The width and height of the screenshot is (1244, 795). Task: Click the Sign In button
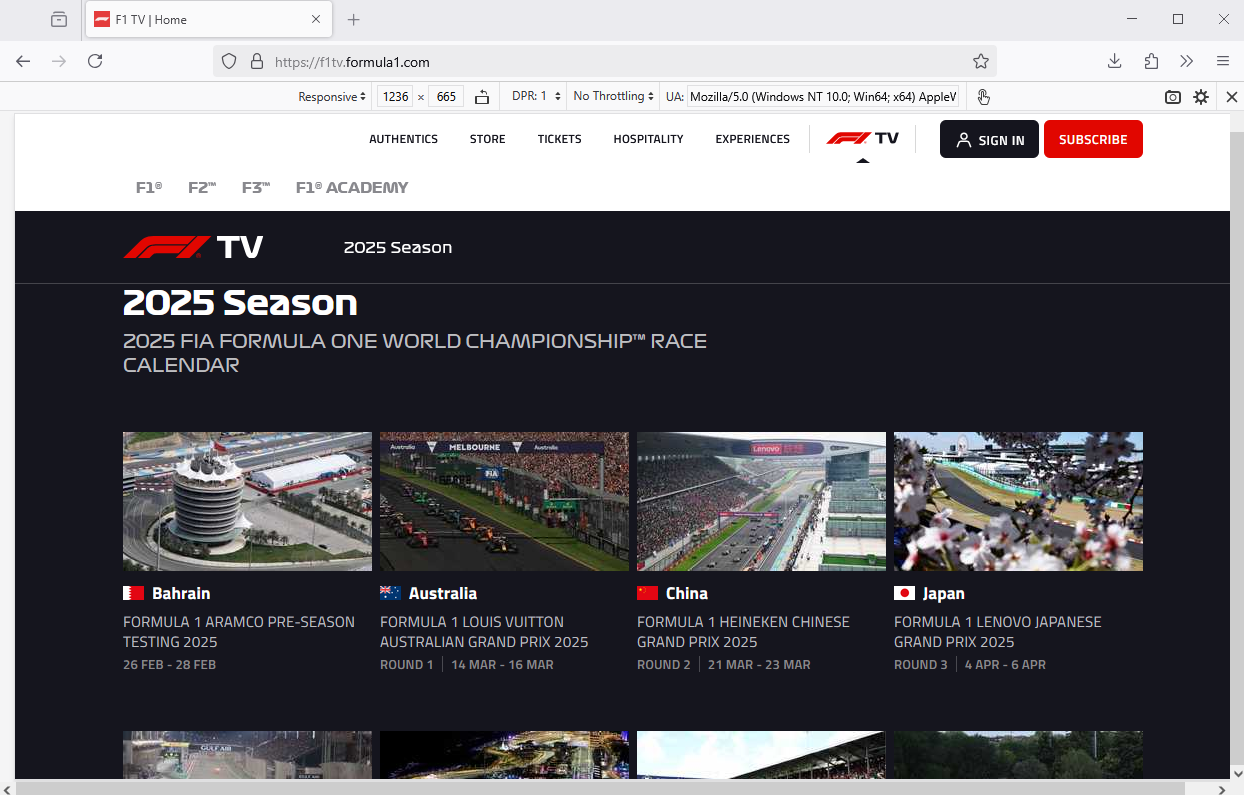pos(989,140)
